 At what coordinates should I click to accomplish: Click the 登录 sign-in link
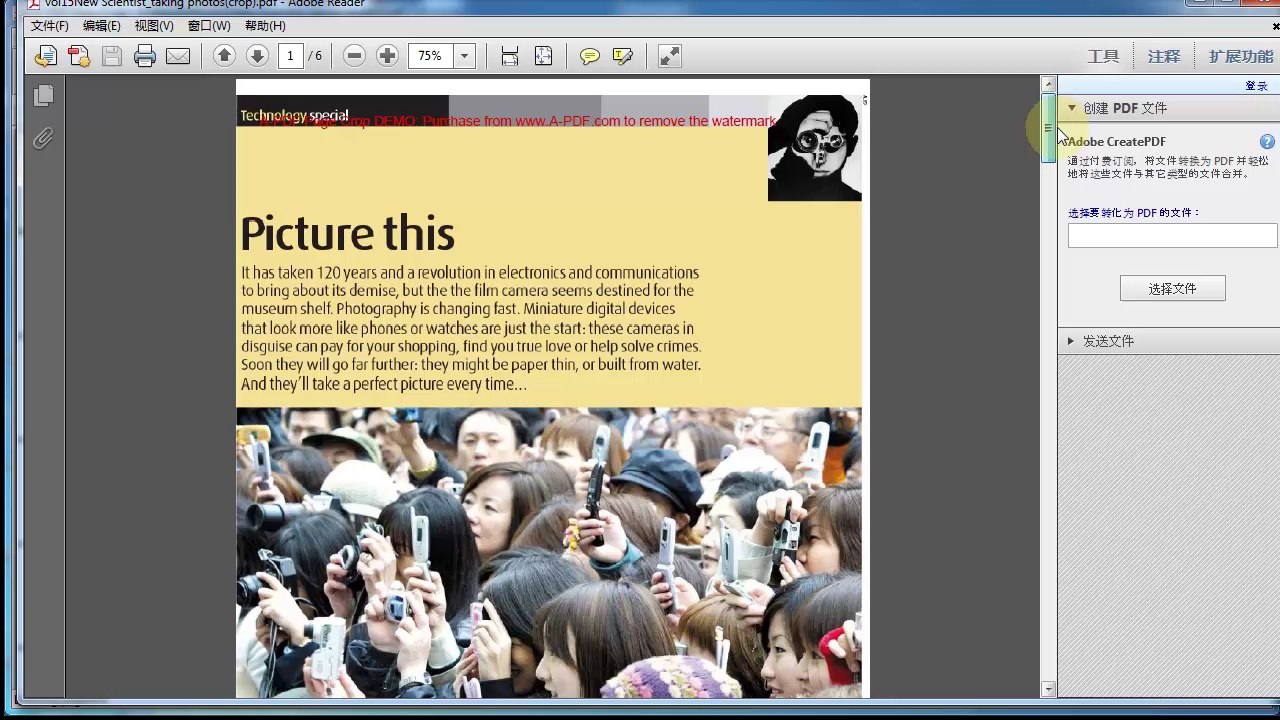(x=1256, y=86)
